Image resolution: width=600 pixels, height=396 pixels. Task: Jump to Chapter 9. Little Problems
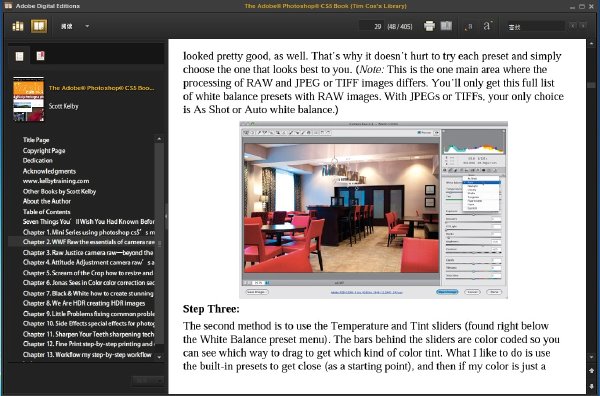(x=88, y=314)
